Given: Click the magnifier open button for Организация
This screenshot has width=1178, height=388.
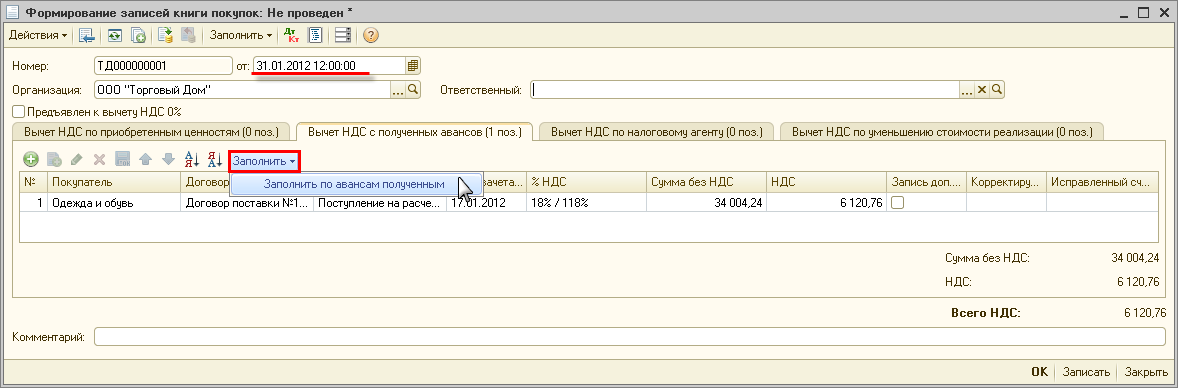Looking at the screenshot, I should [x=412, y=90].
